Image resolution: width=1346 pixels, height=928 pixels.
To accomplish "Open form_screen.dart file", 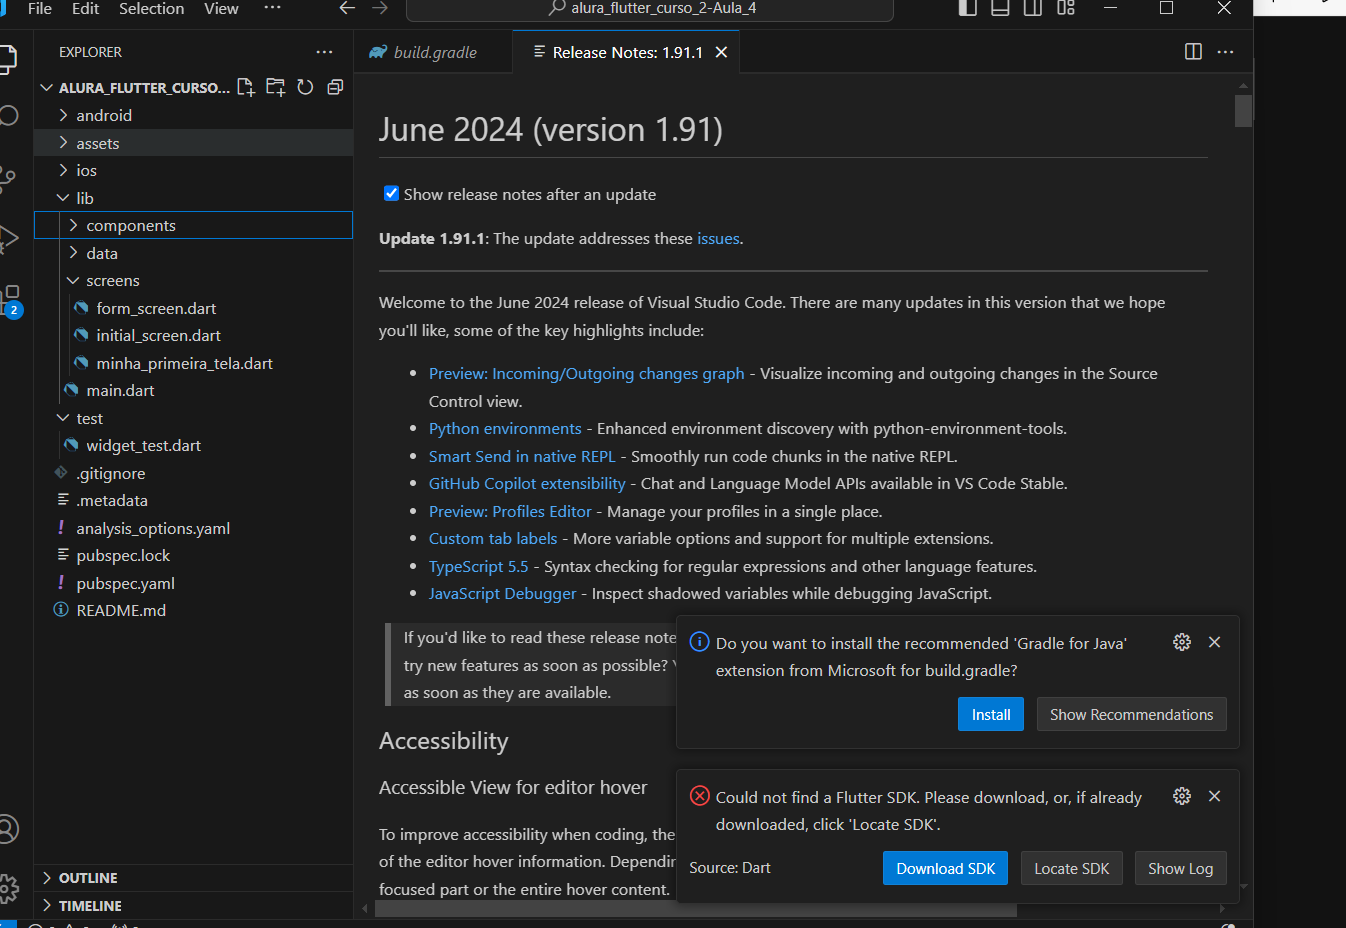I will [193, 308].
